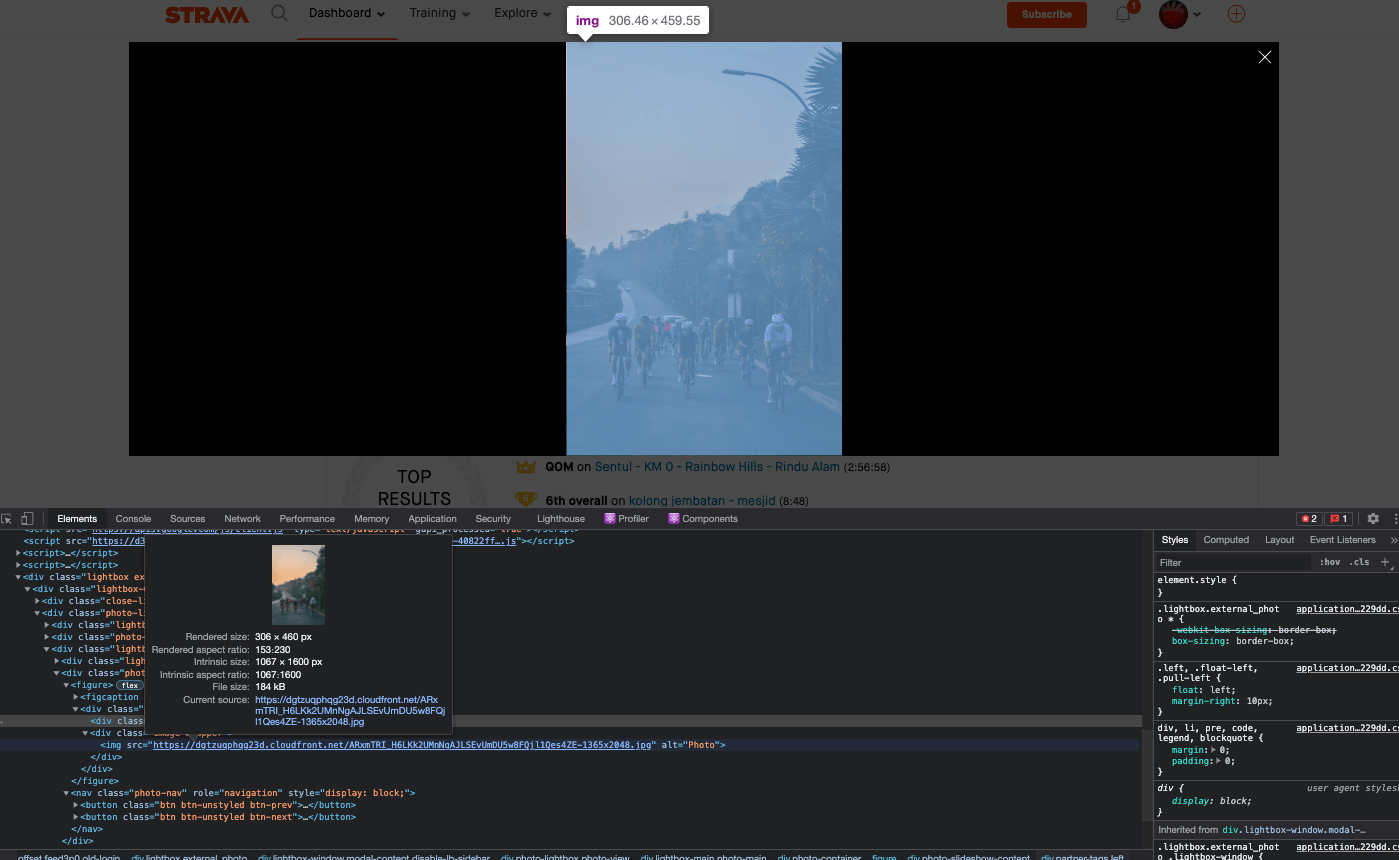Image resolution: width=1399 pixels, height=860 pixels.
Task: Click the Strava logo
Action: 207,15
